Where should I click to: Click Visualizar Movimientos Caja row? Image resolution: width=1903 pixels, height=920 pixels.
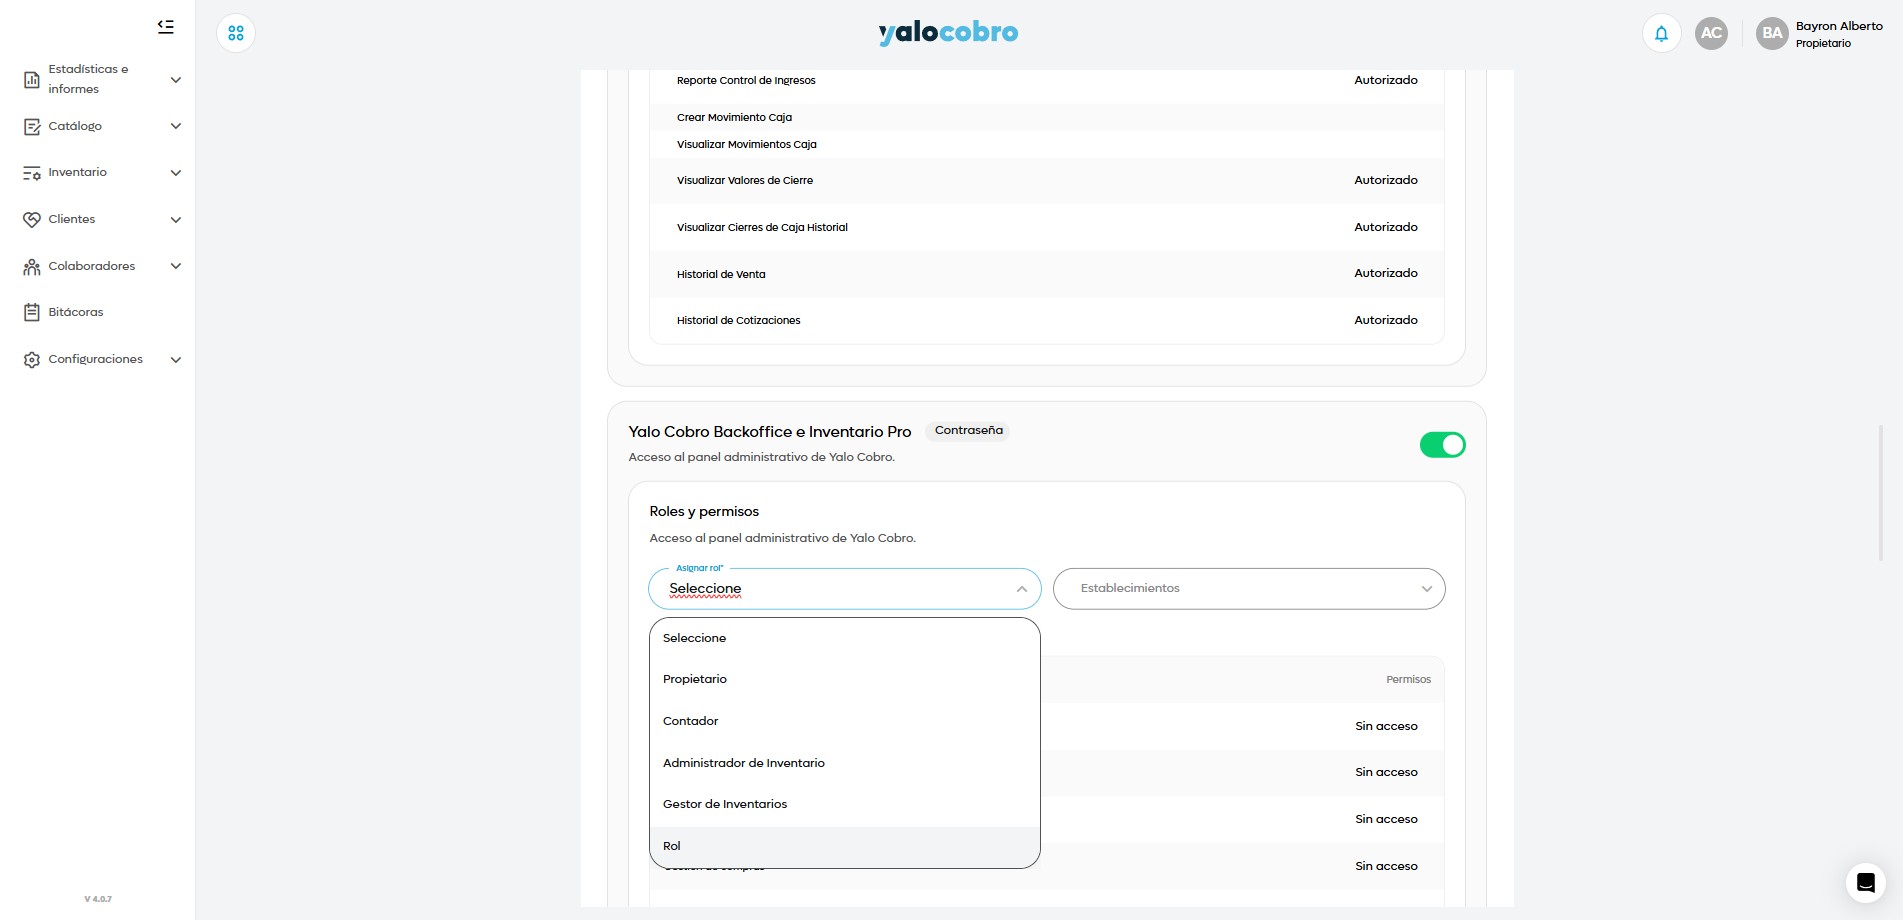[1046, 144]
